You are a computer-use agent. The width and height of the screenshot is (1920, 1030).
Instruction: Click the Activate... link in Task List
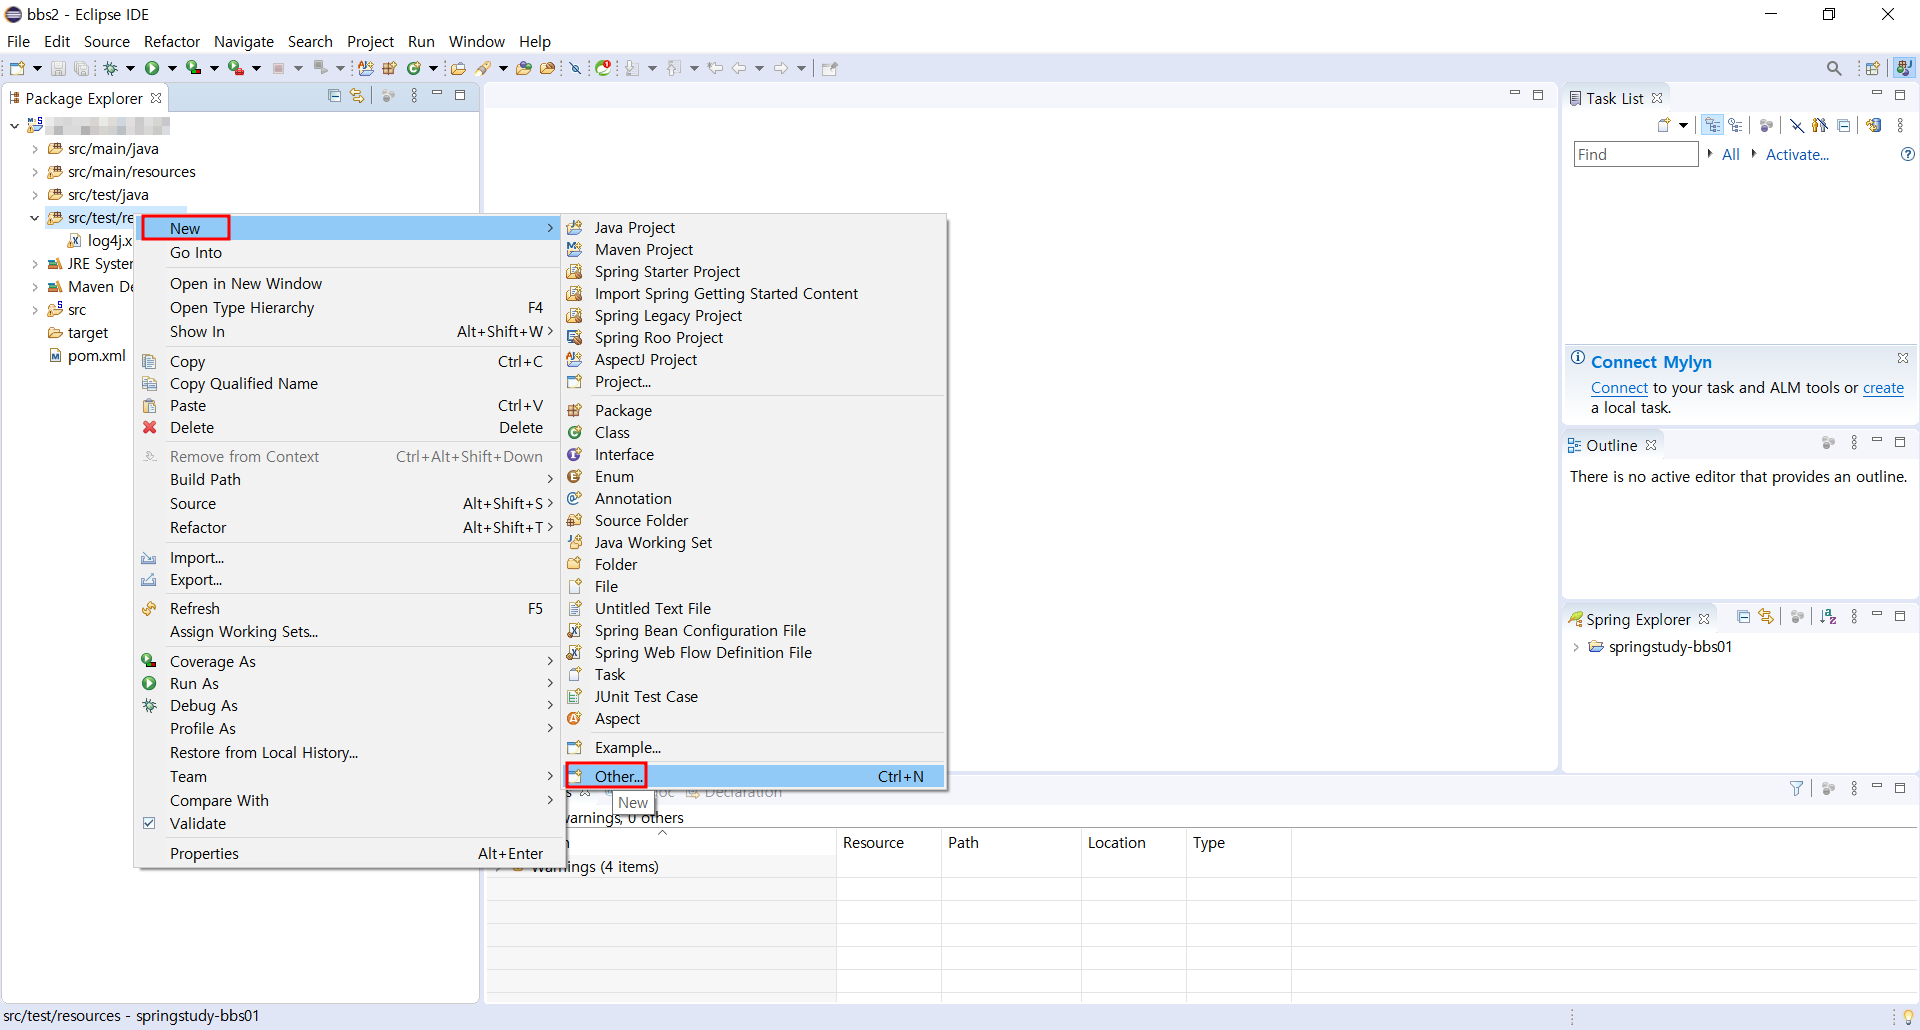1797,154
